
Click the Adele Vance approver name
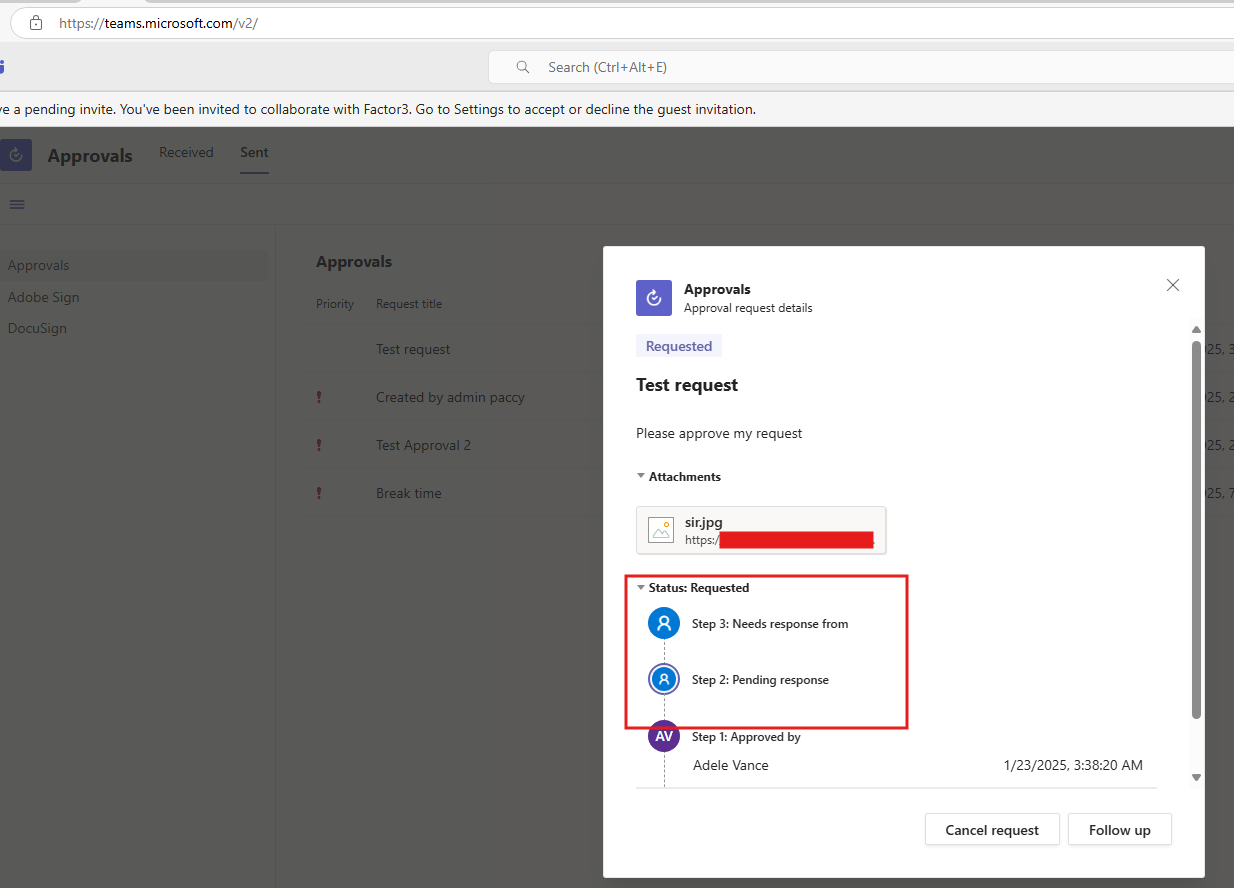click(731, 765)
